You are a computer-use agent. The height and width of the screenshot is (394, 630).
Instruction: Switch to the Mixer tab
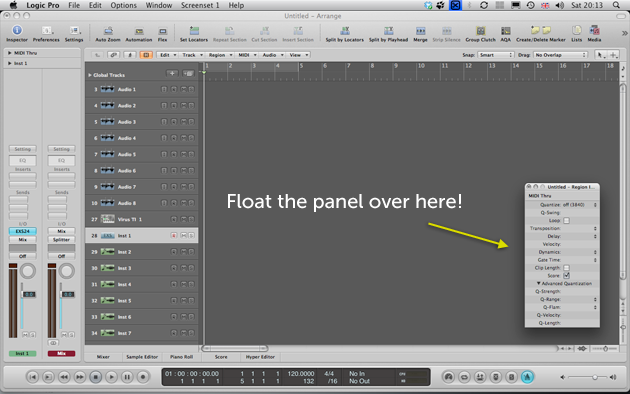click(x=103, y=357)
